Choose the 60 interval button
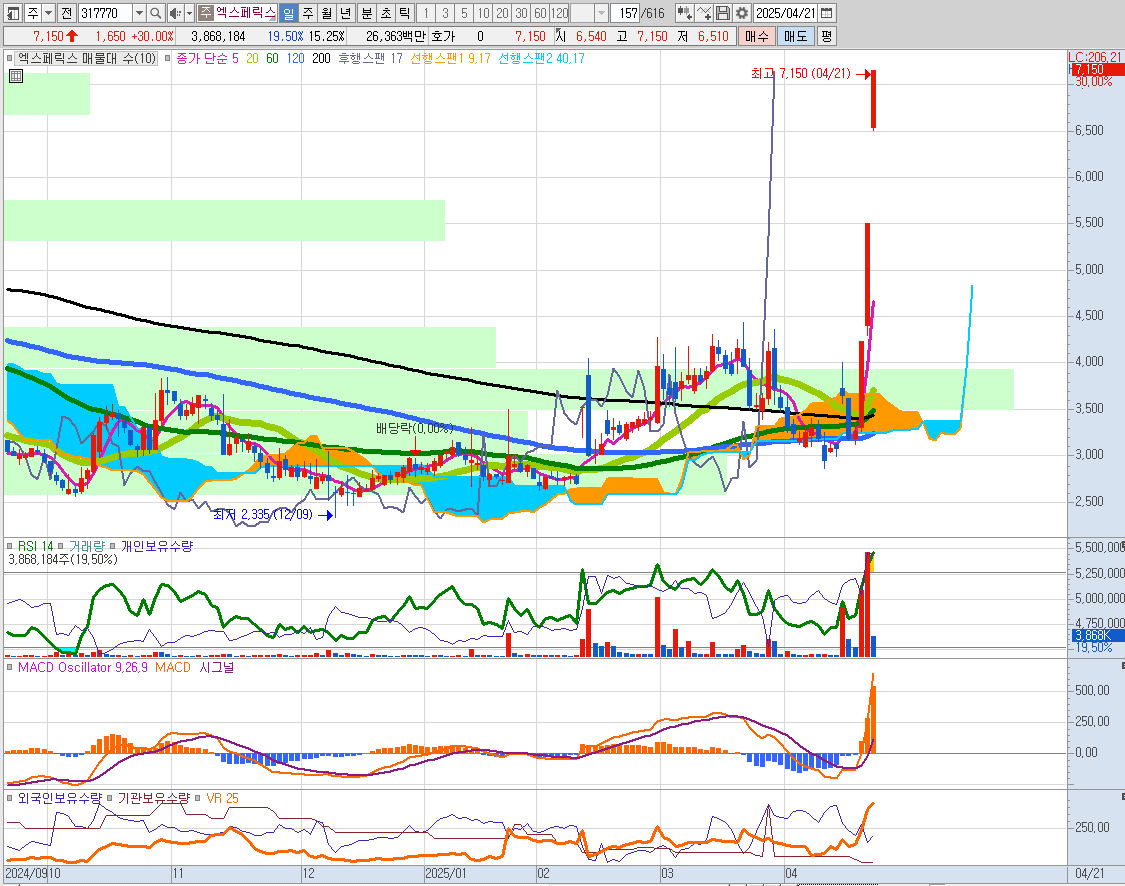 [x=540, y=13]
